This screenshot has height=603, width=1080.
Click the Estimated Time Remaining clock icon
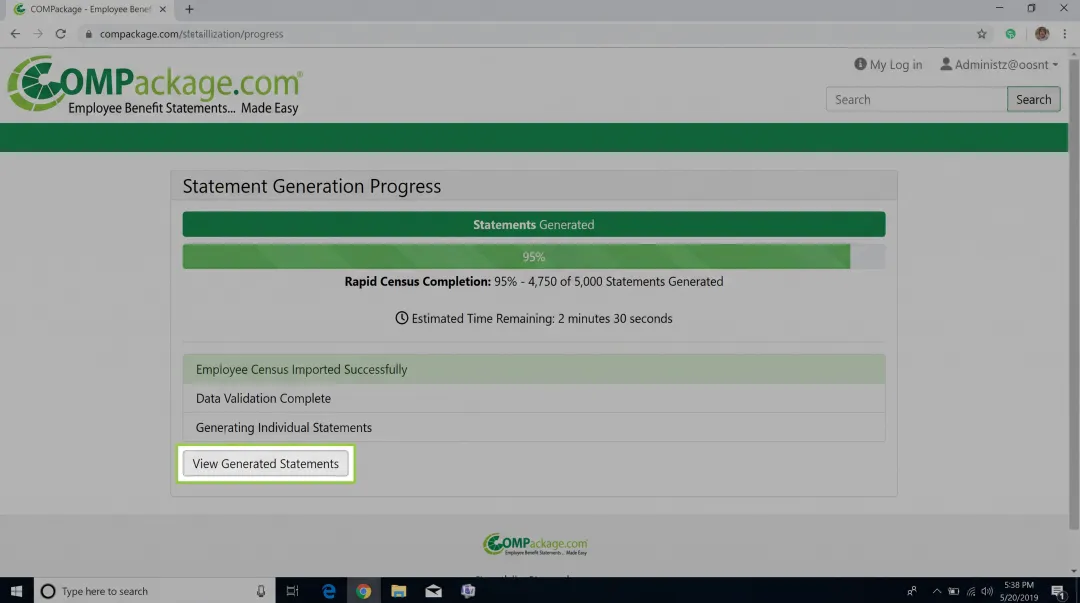coord(402,318)
